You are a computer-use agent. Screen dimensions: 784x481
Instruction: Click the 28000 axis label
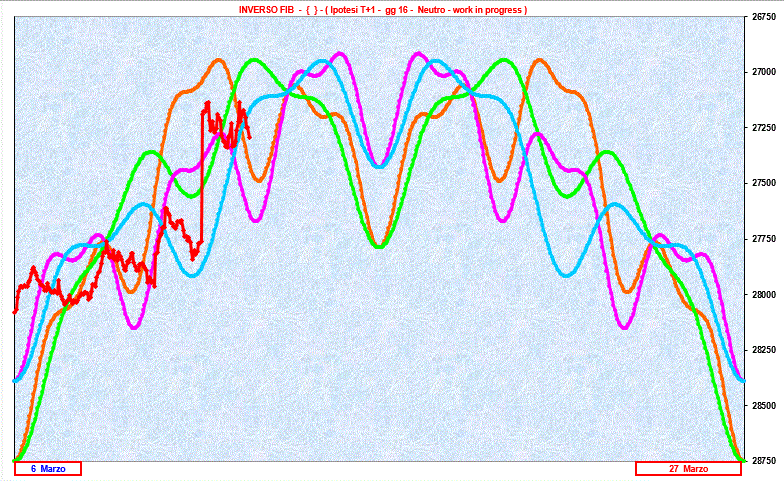coord(764,294)
